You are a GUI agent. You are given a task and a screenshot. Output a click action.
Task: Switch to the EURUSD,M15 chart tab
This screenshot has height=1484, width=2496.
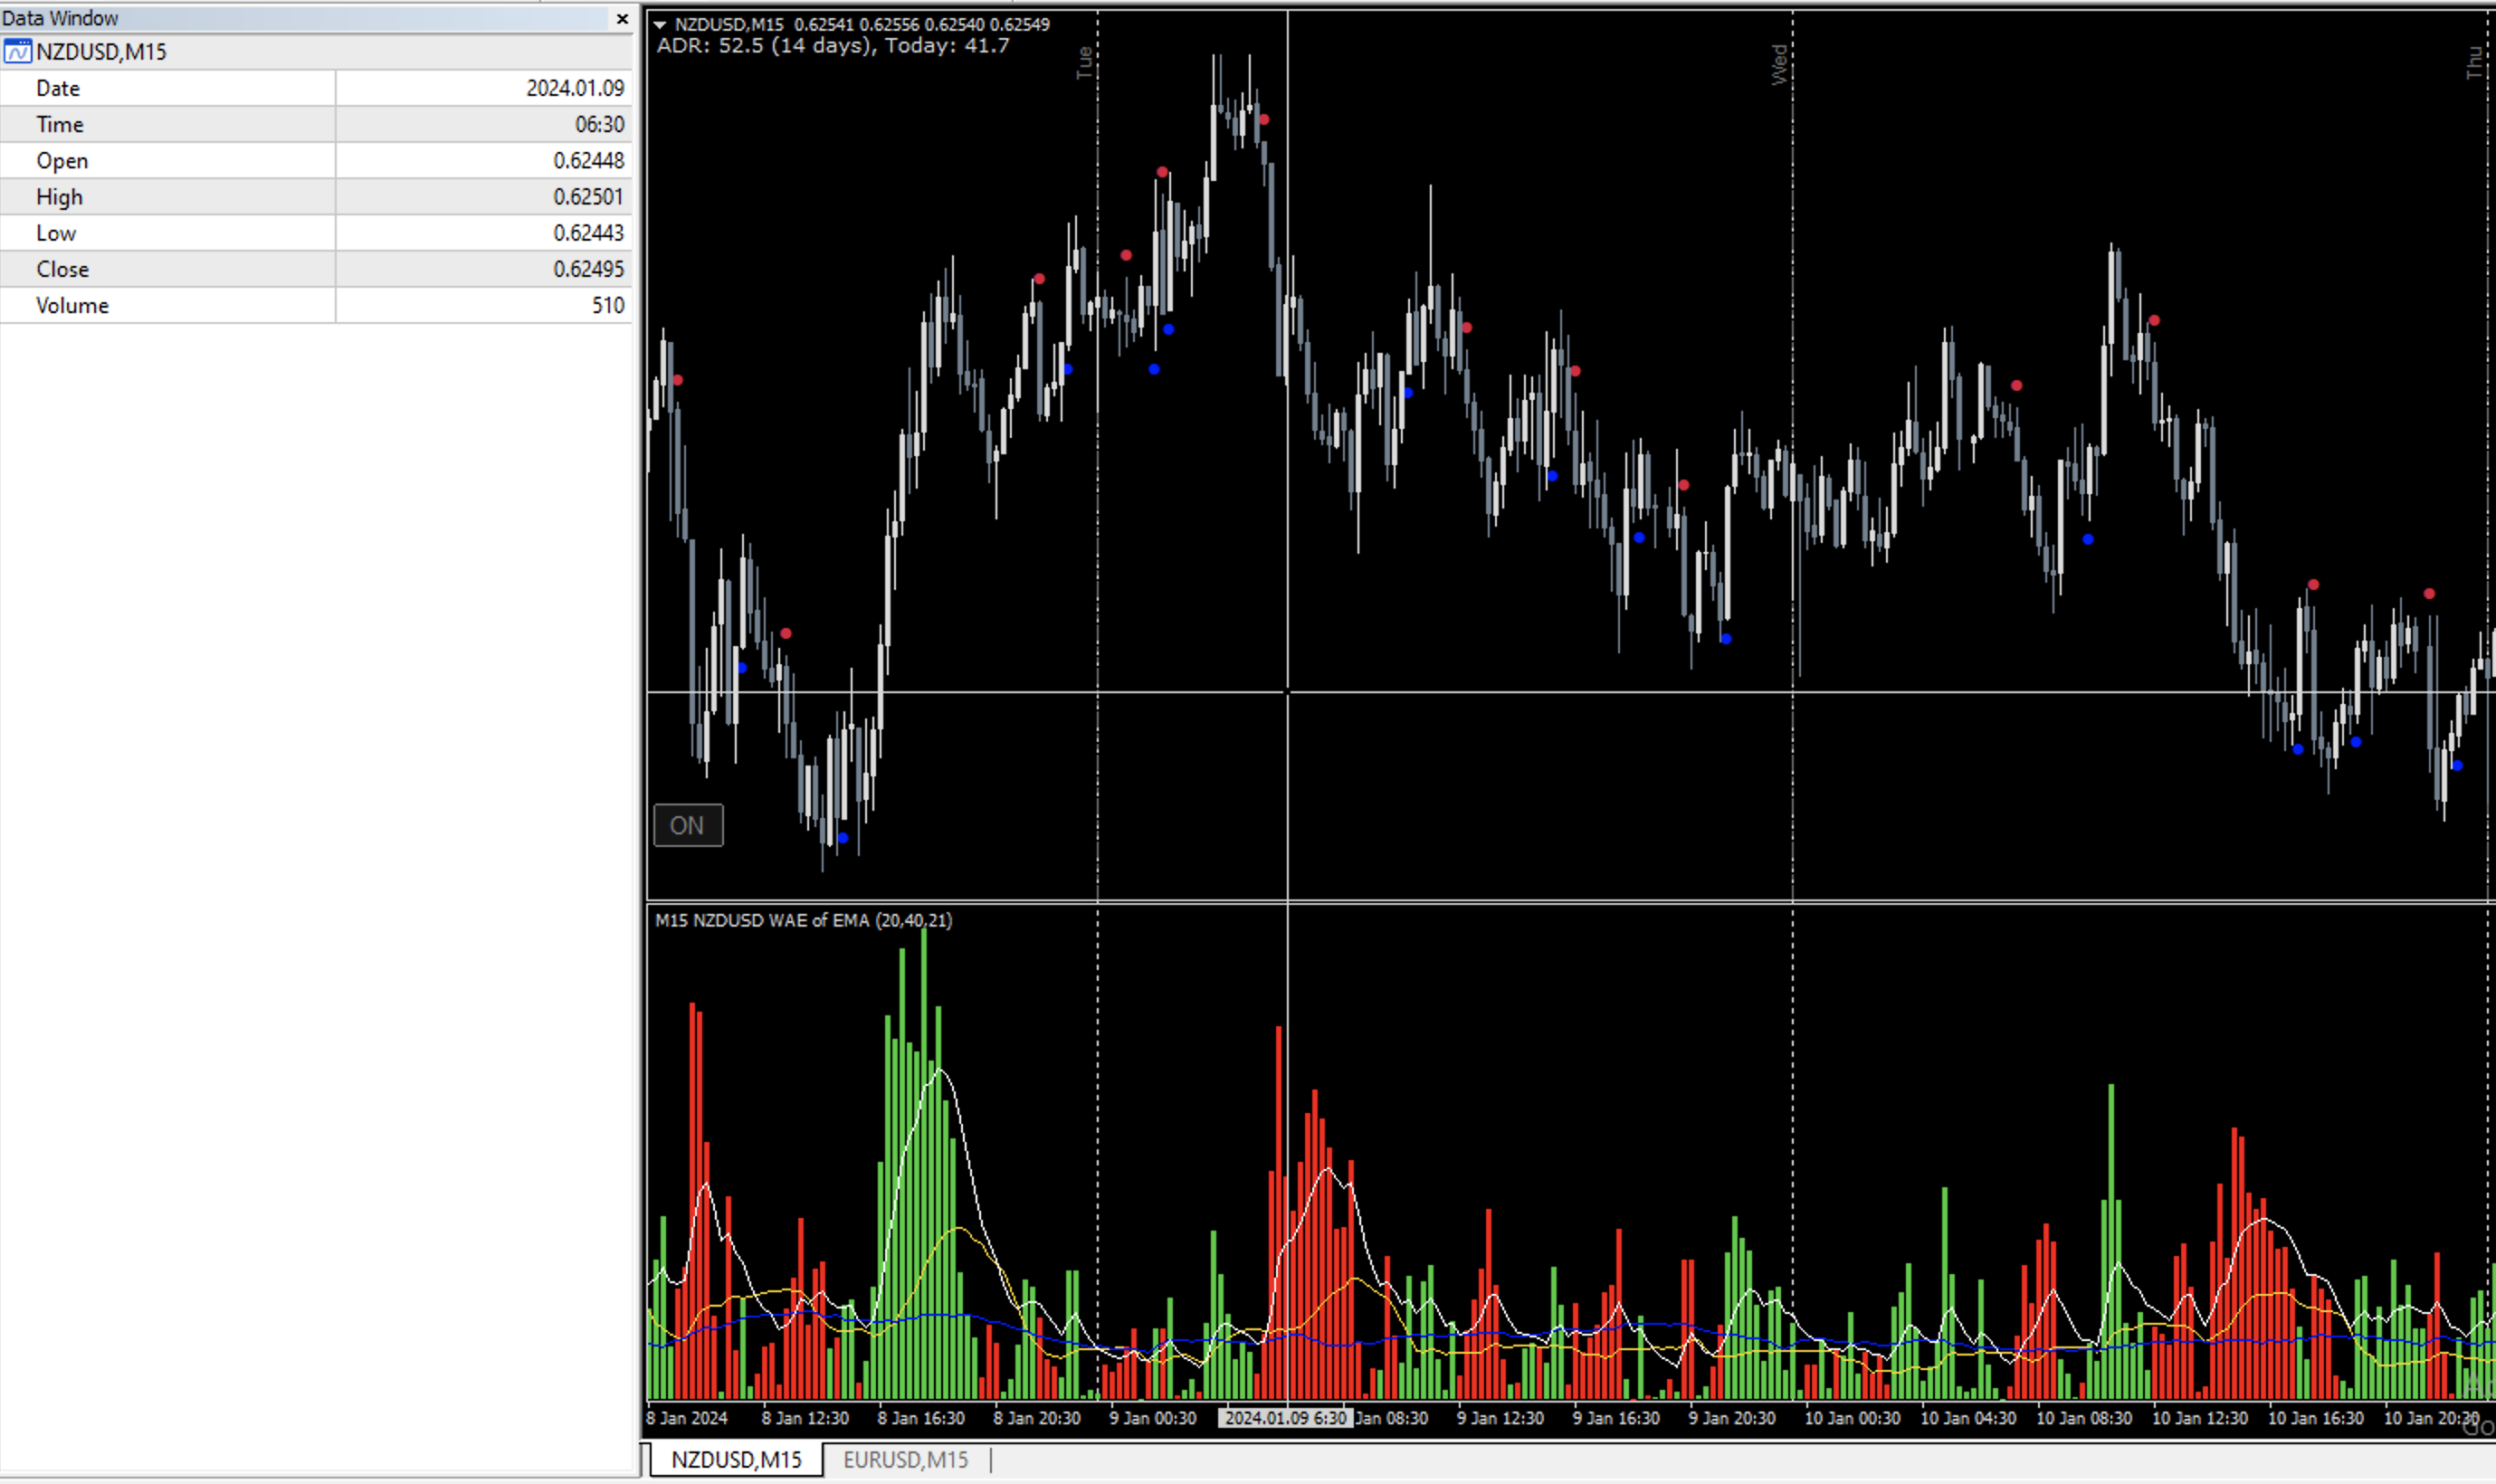(x=905, y=1459)
